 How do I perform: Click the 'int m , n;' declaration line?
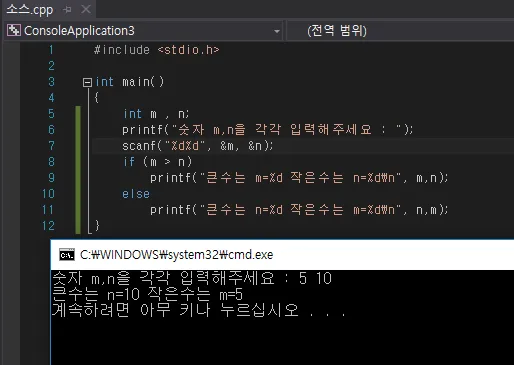tap(156, 114)
